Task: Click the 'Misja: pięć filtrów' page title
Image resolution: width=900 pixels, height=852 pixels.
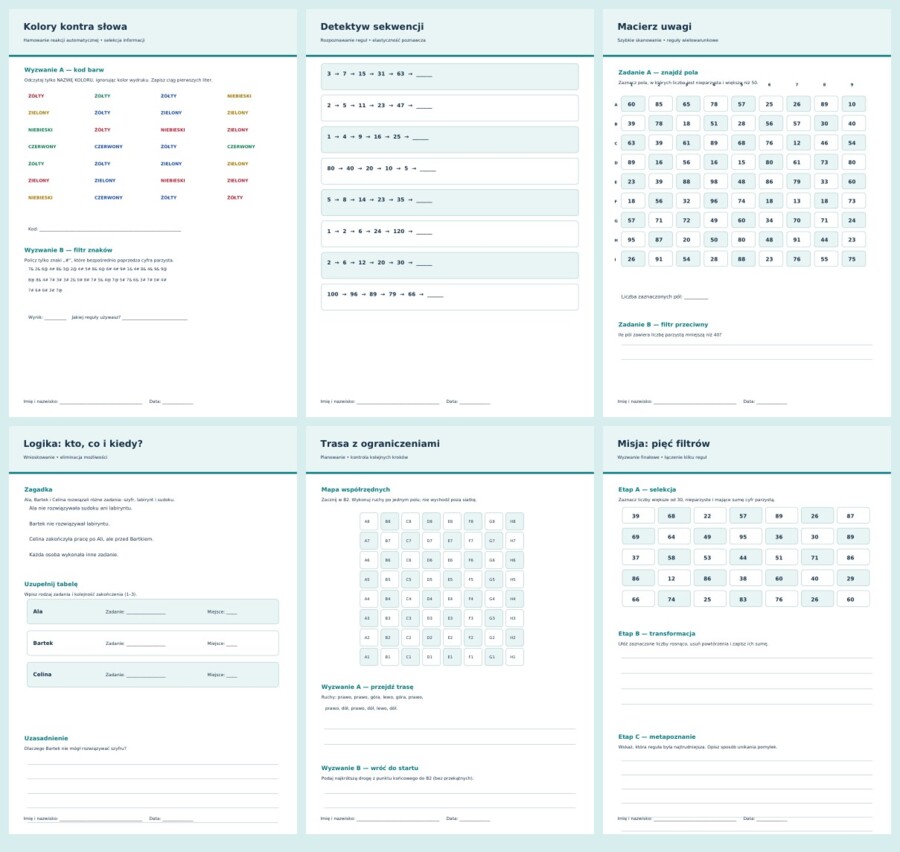Action: 664,443
